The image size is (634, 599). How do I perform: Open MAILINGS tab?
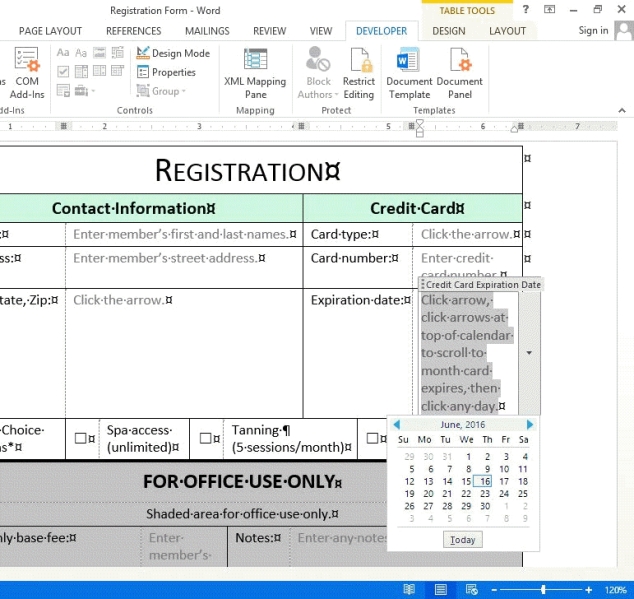pyautogui.click(x=207, y=31)
